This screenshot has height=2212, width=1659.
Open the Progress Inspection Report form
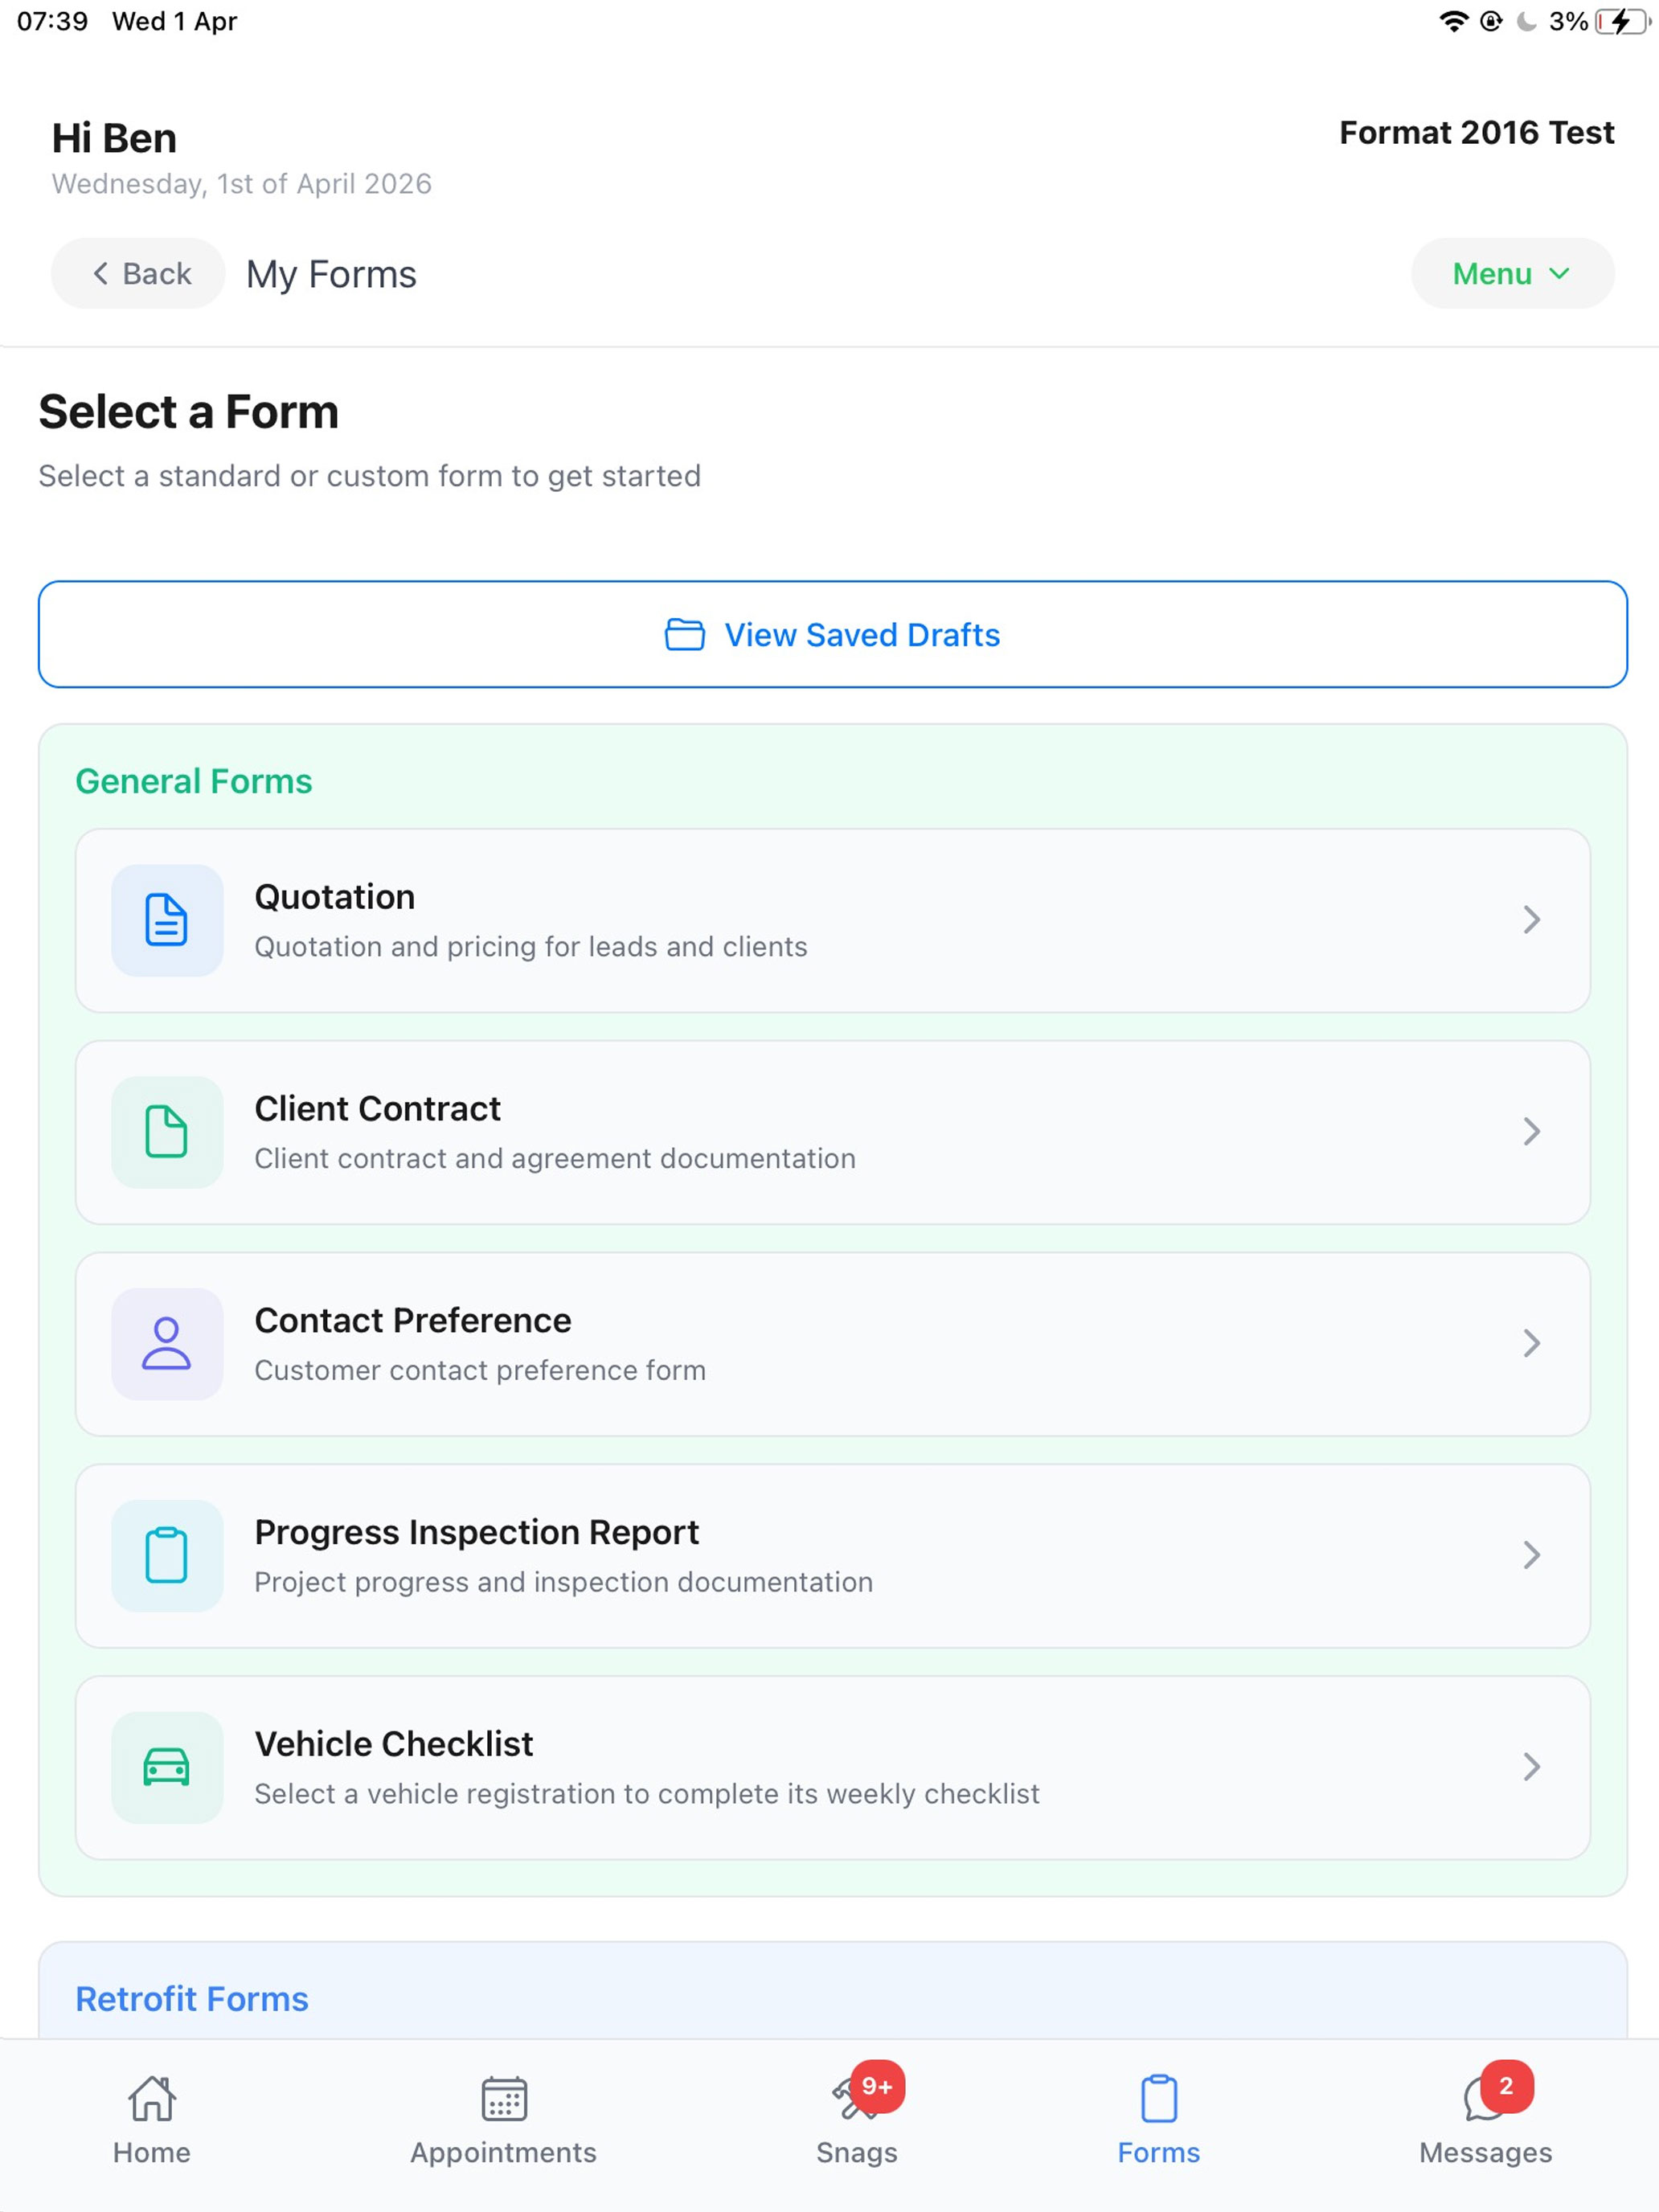[832, 1555]
